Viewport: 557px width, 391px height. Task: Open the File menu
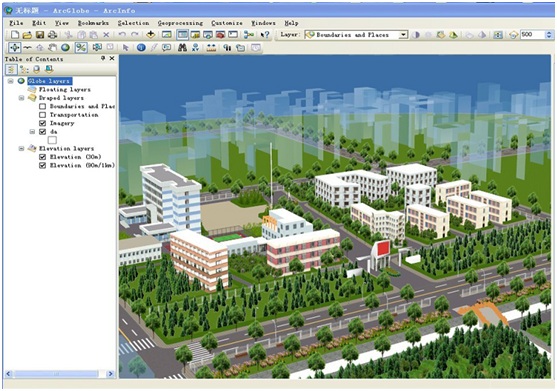tap(16, 23)
